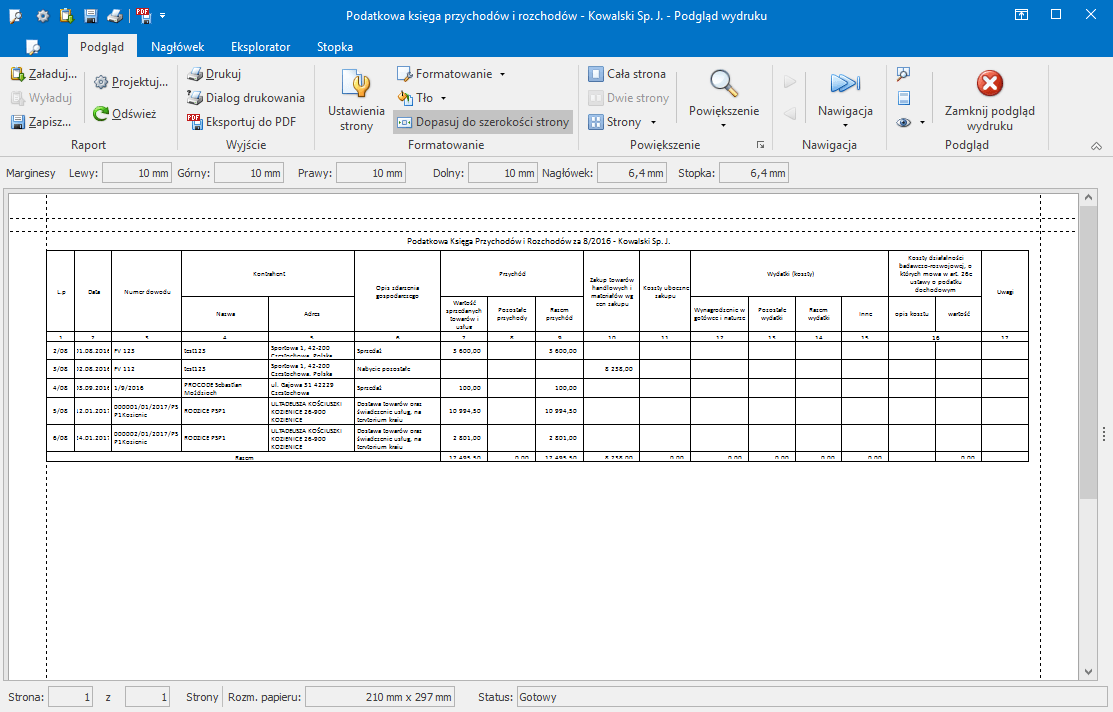
Task: Toggle Dopasuj do szerokości strony
Action: [x=485, y=121]
